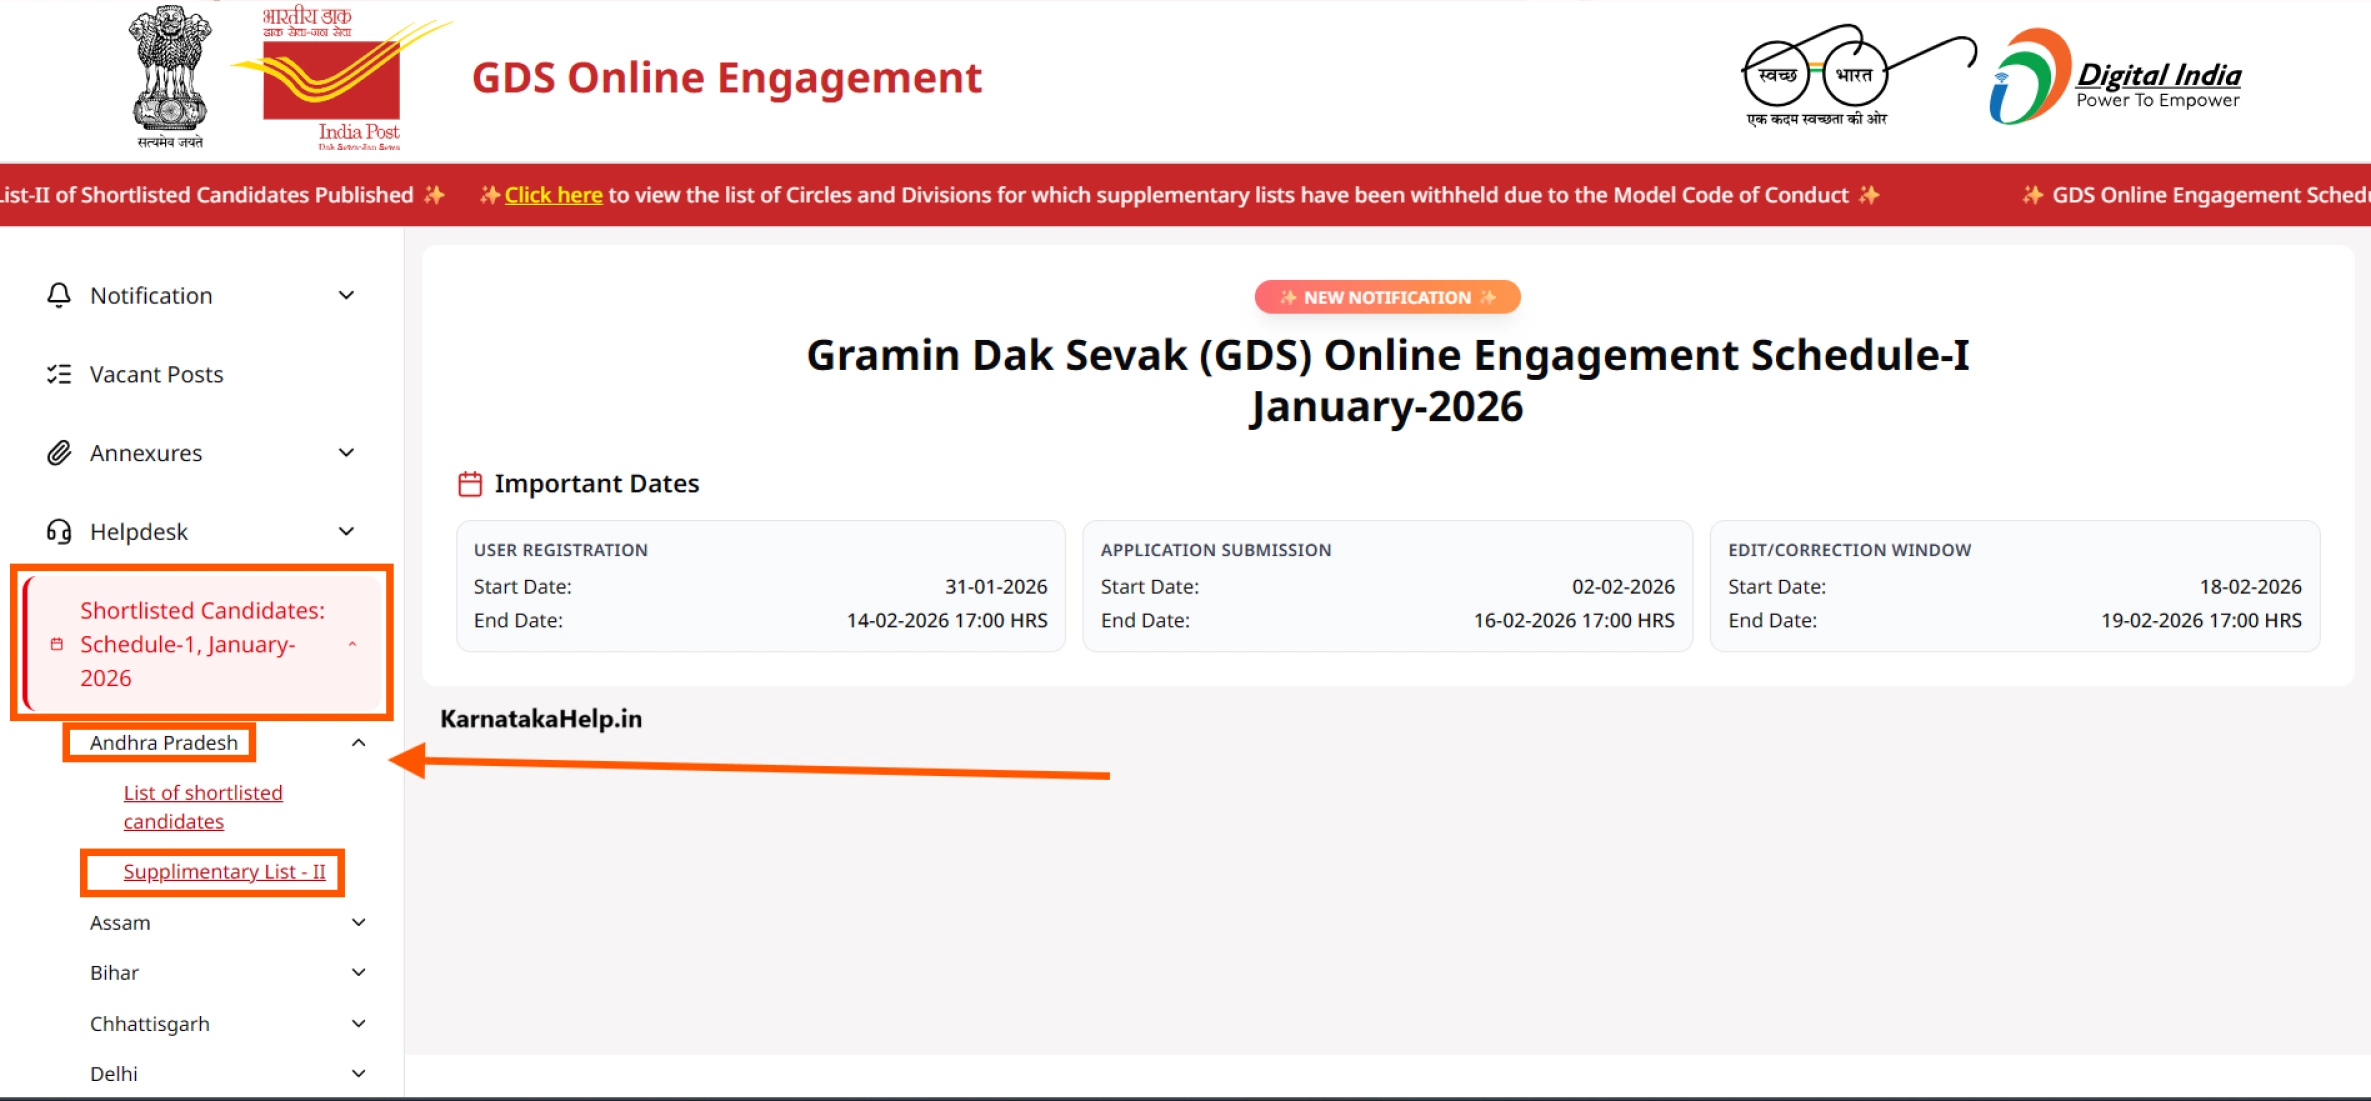Viewport: 2371px width, 1101px height.
Task: Open List of shortlisted candidates link
Action: point(203,807)
